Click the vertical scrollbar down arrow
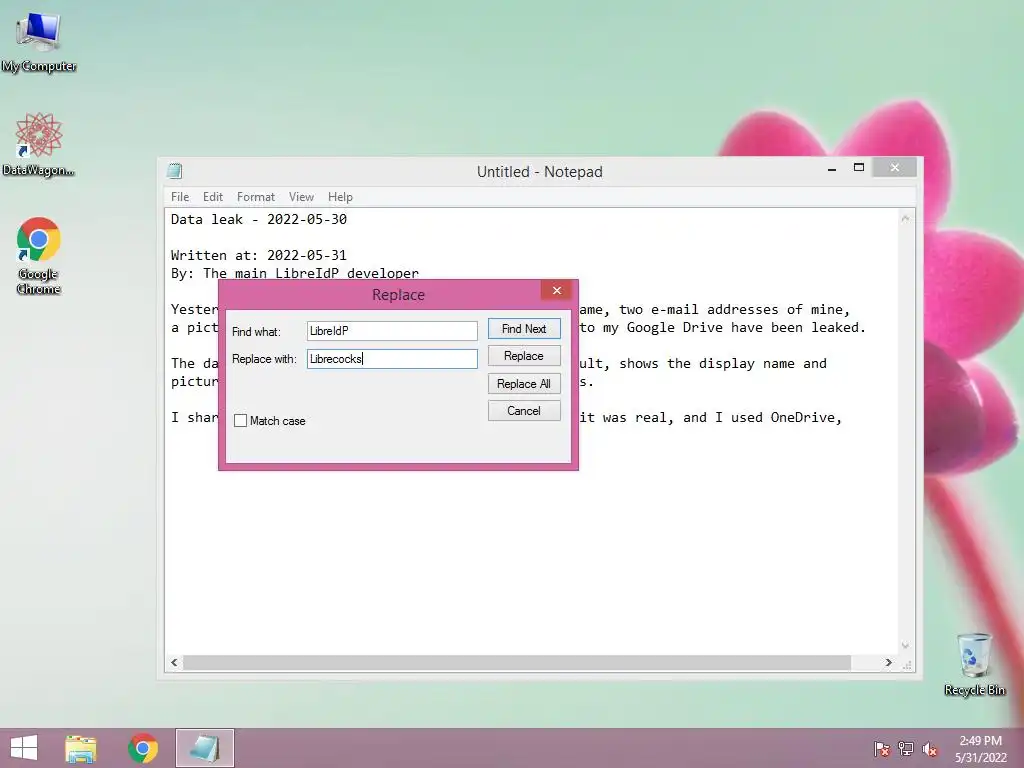1024x768 pixels. (x=905, y=645)
